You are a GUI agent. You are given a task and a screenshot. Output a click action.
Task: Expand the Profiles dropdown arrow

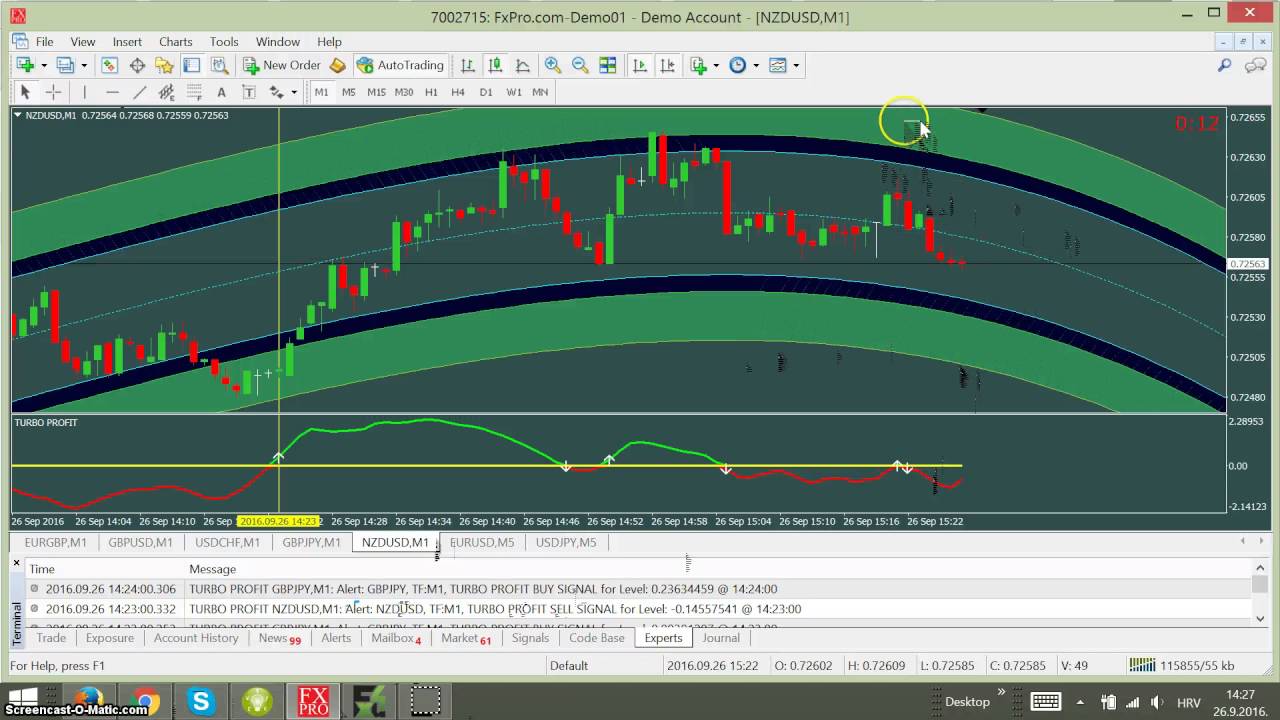point(84,65)
